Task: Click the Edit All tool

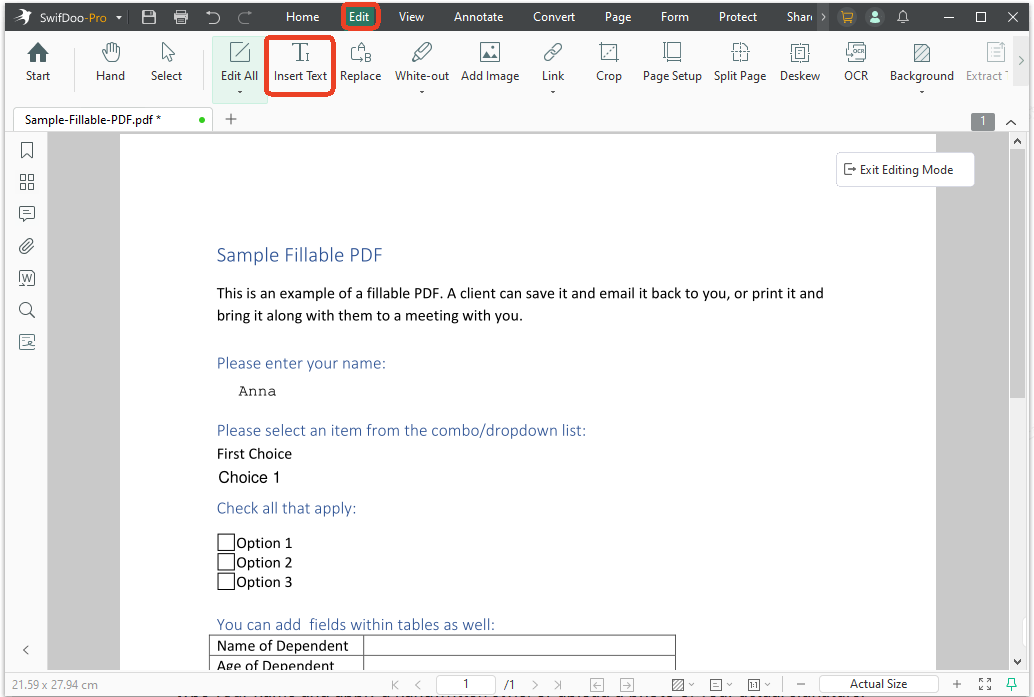Action: click(239, 62)
